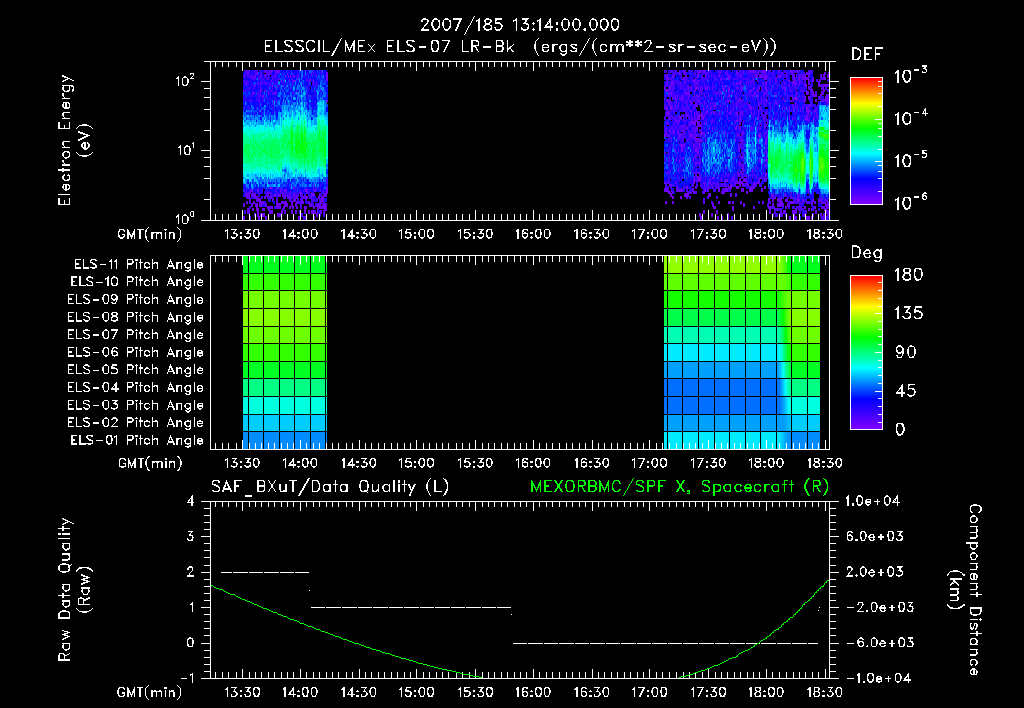The height and width of the screenshot is (708, 1024).
Task: Click the 90 tick label on the Deg scale
Action: (906, 353)
